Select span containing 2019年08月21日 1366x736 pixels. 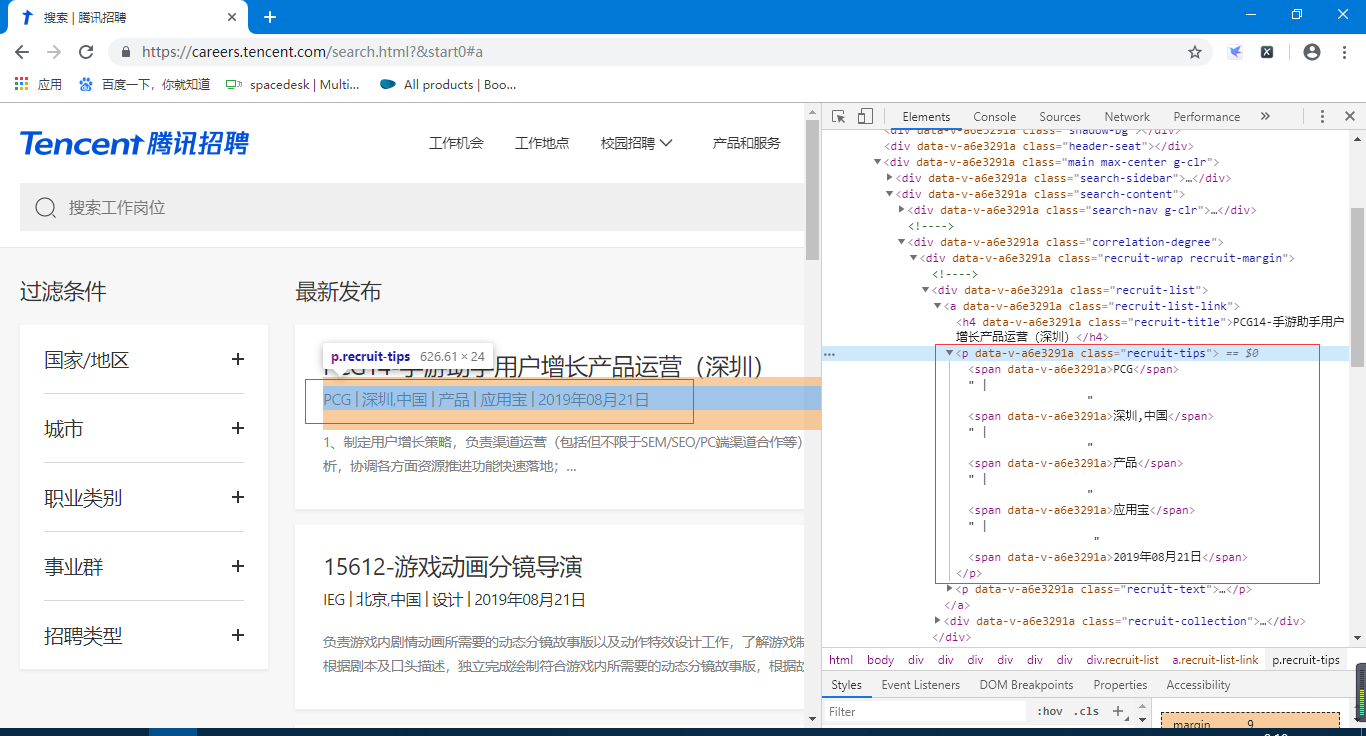pyautogui.click(x=1108, y=557)
